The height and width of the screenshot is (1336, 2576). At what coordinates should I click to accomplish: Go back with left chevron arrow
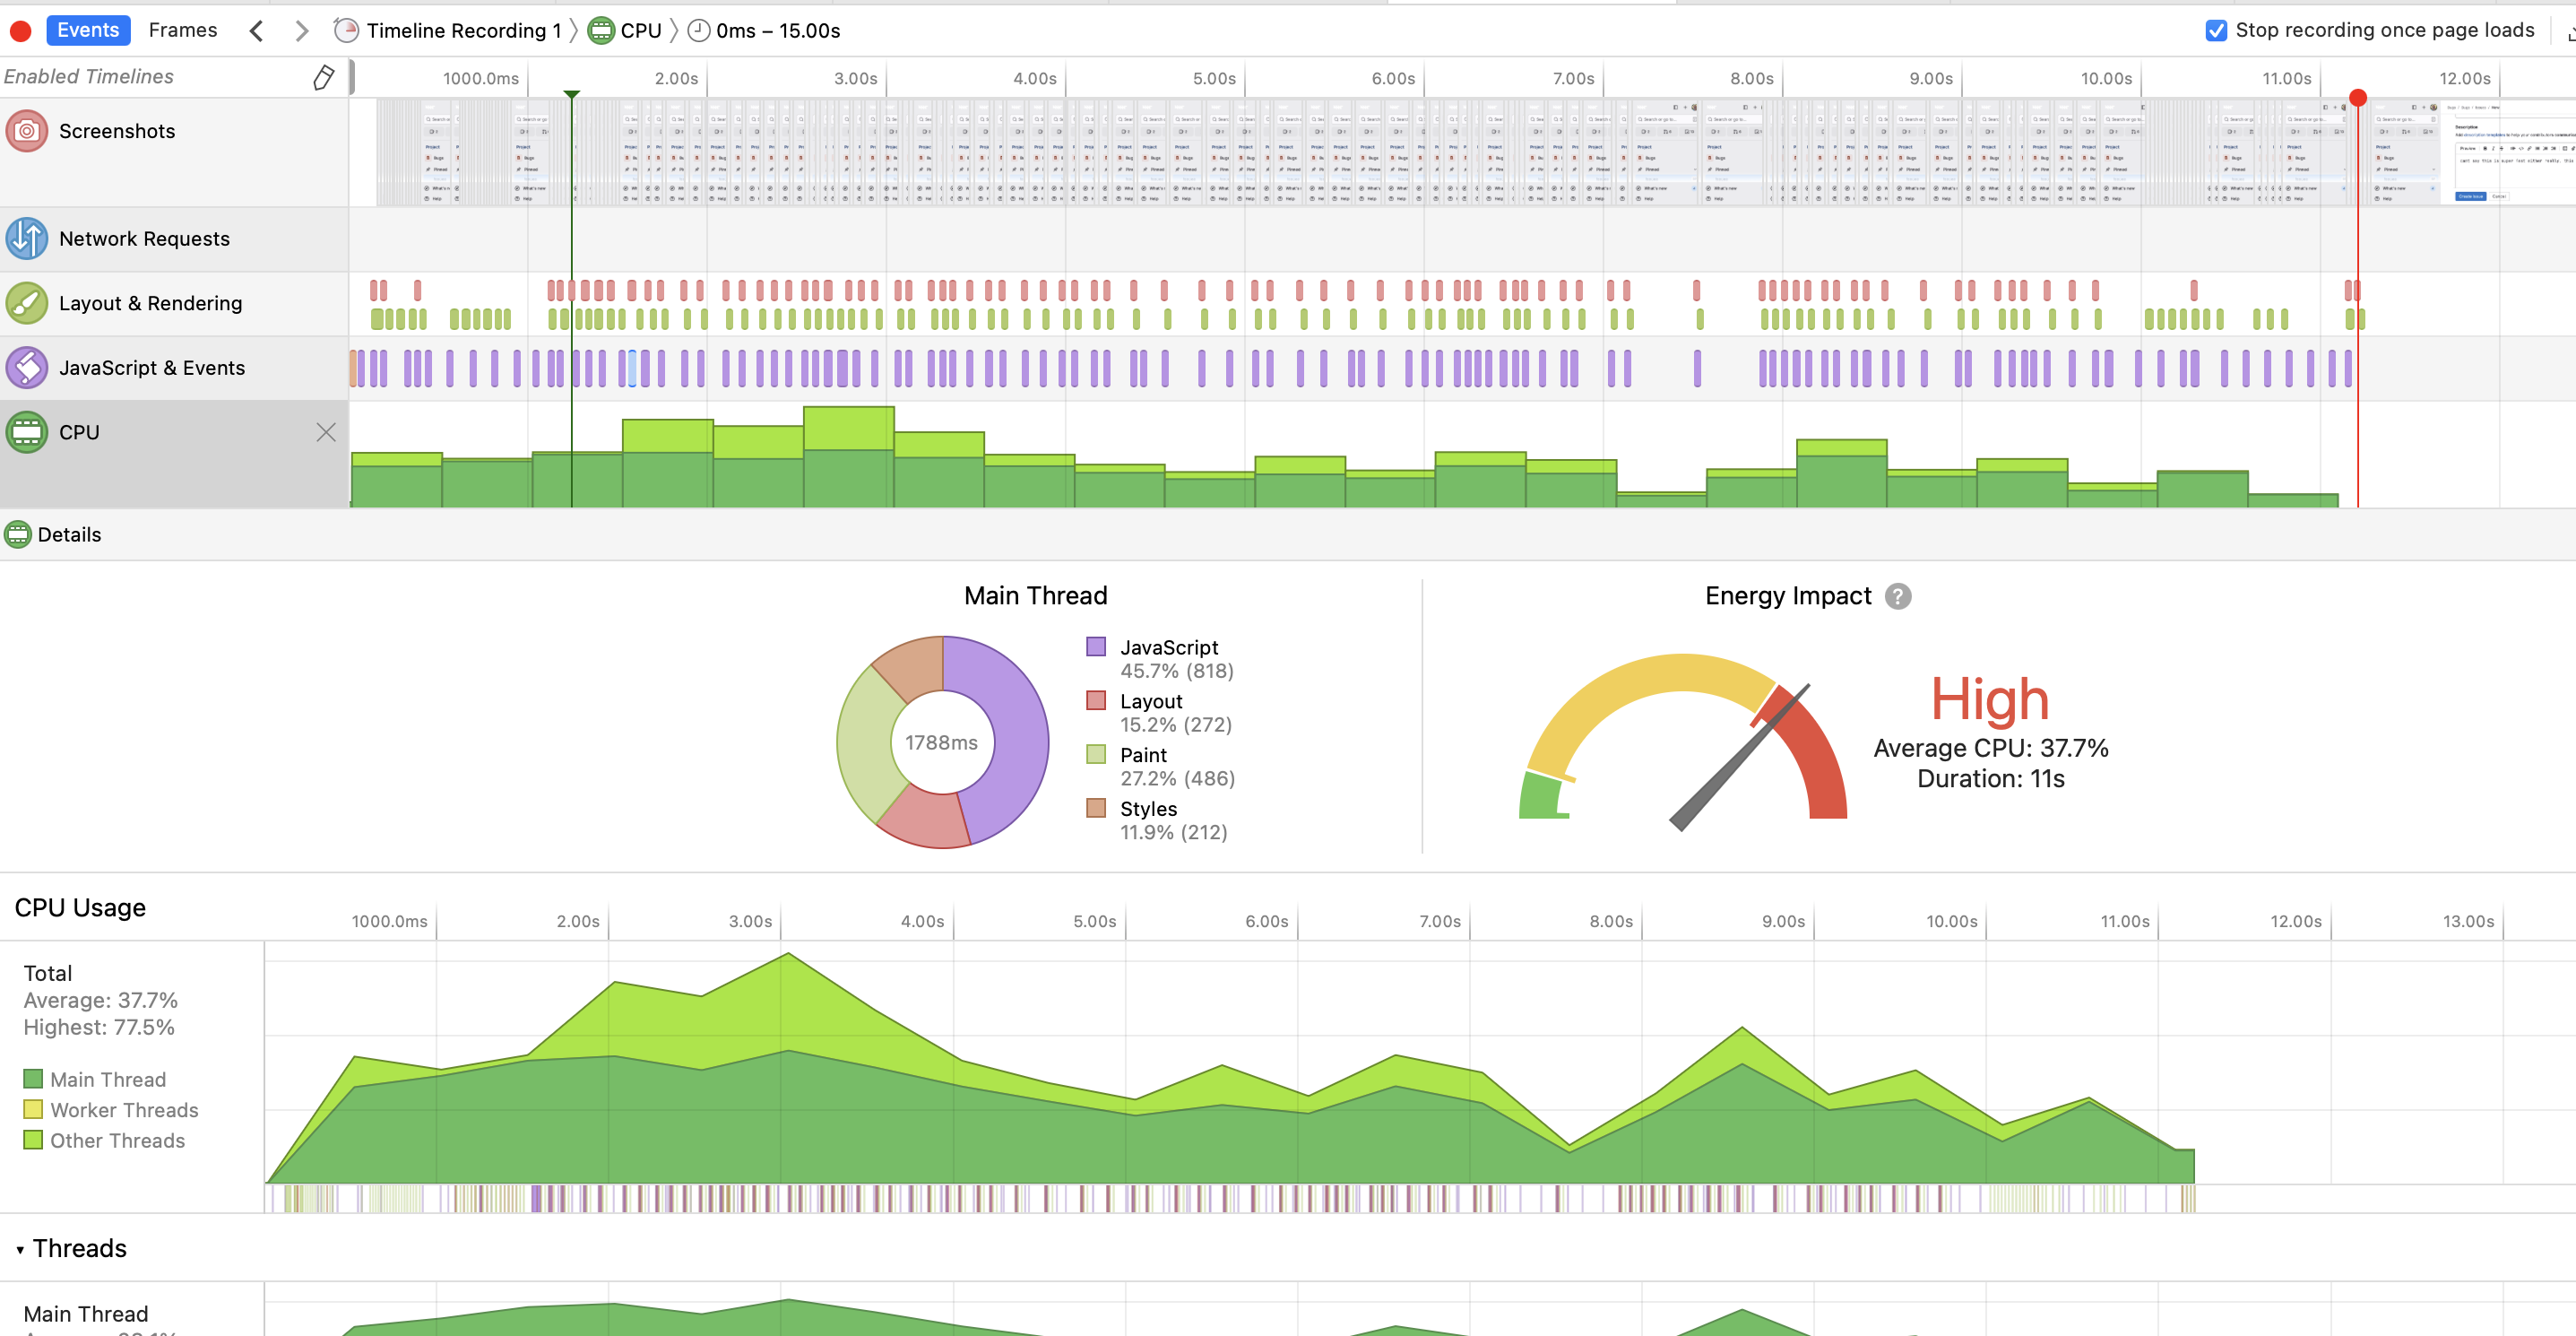coord(257,31)
